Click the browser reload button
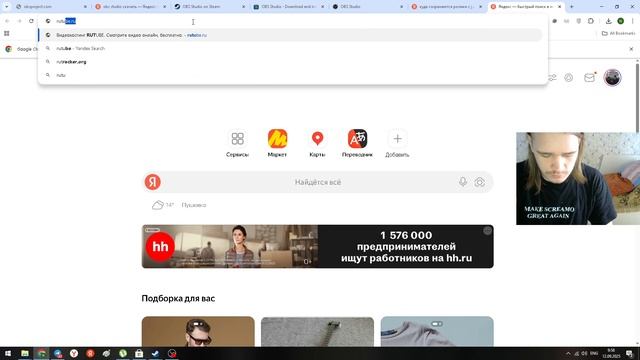Viewport: 640px width, 360px height. pyautogui.click(x=31, y=21)
